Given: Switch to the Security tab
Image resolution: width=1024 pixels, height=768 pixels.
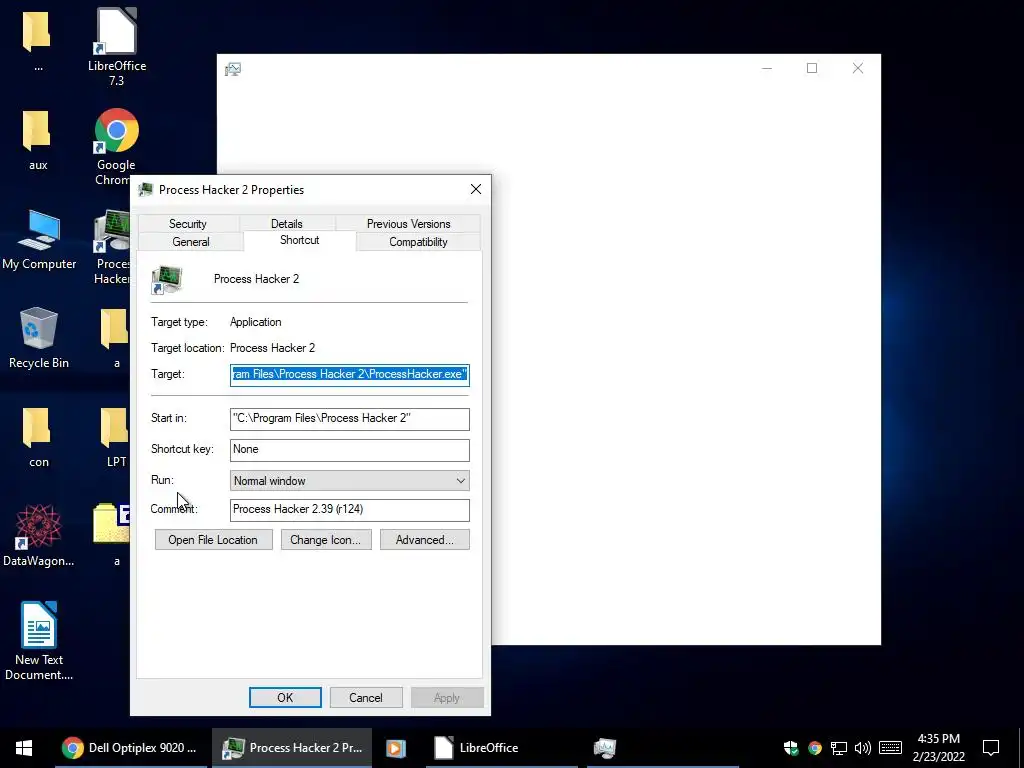Looking at the screenshot, I should coord(188,223).
